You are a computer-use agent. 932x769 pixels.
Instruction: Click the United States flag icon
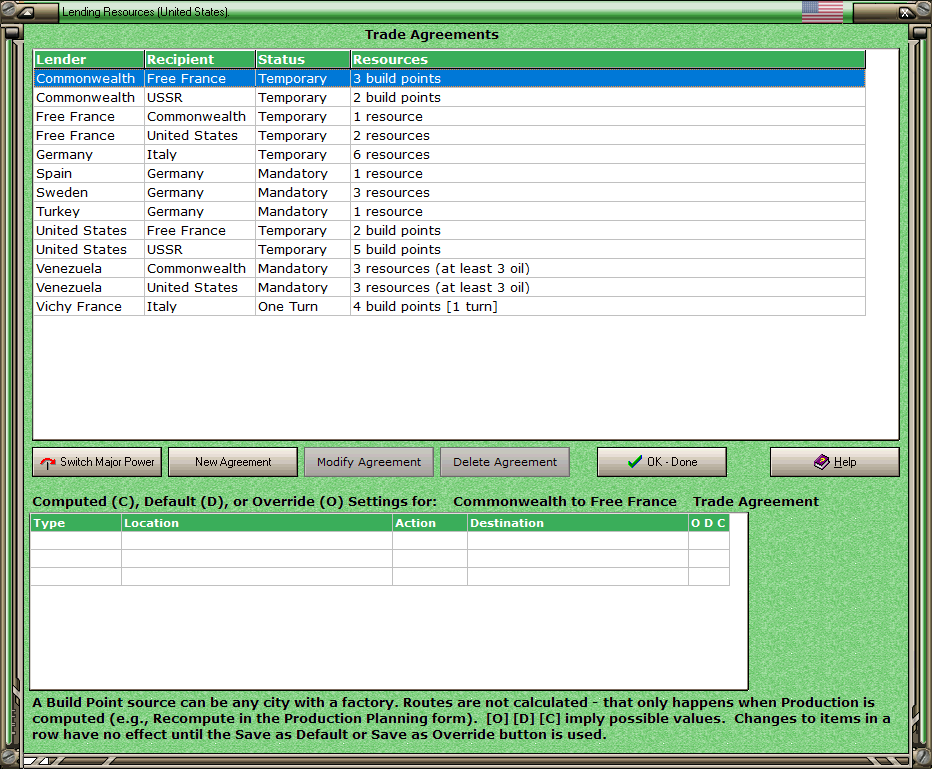pos(822,11)
